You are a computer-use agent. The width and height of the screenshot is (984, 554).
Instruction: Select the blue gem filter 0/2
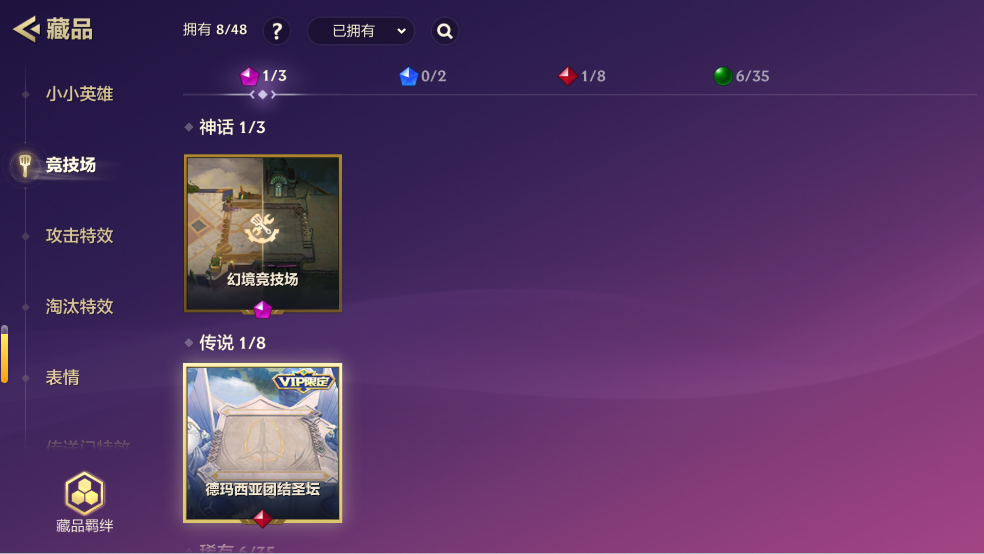click(422, 76)
